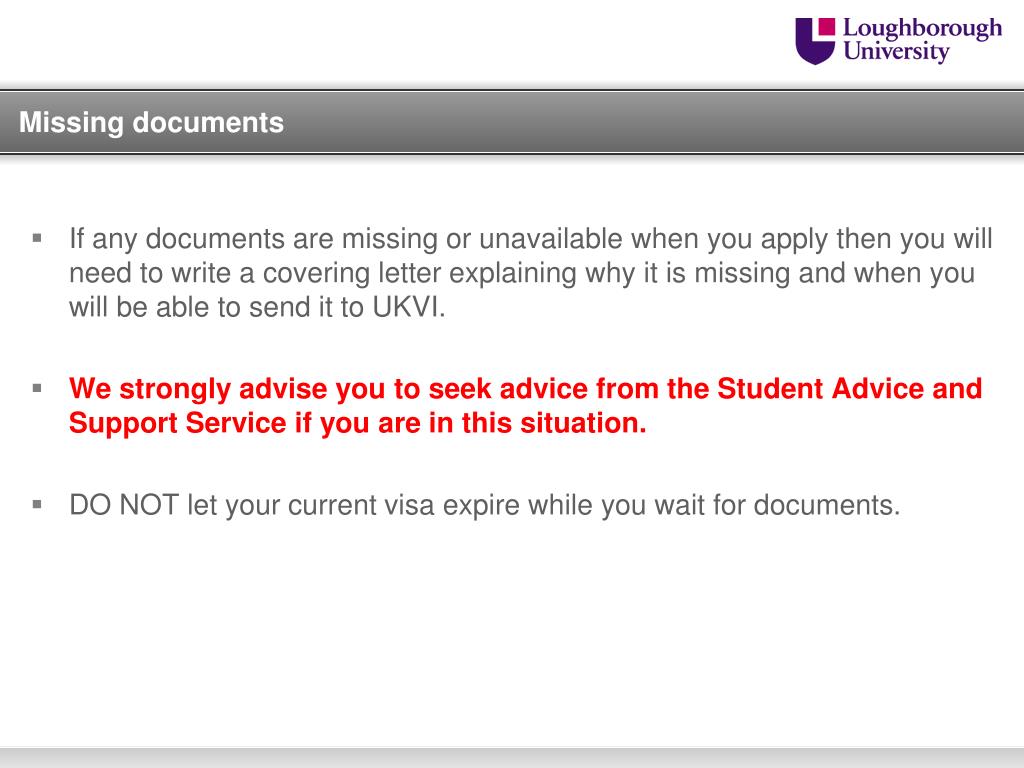Select the 'If any documents are missing' line
Screen dimensions: 1024x768
(x=531, y=239)
